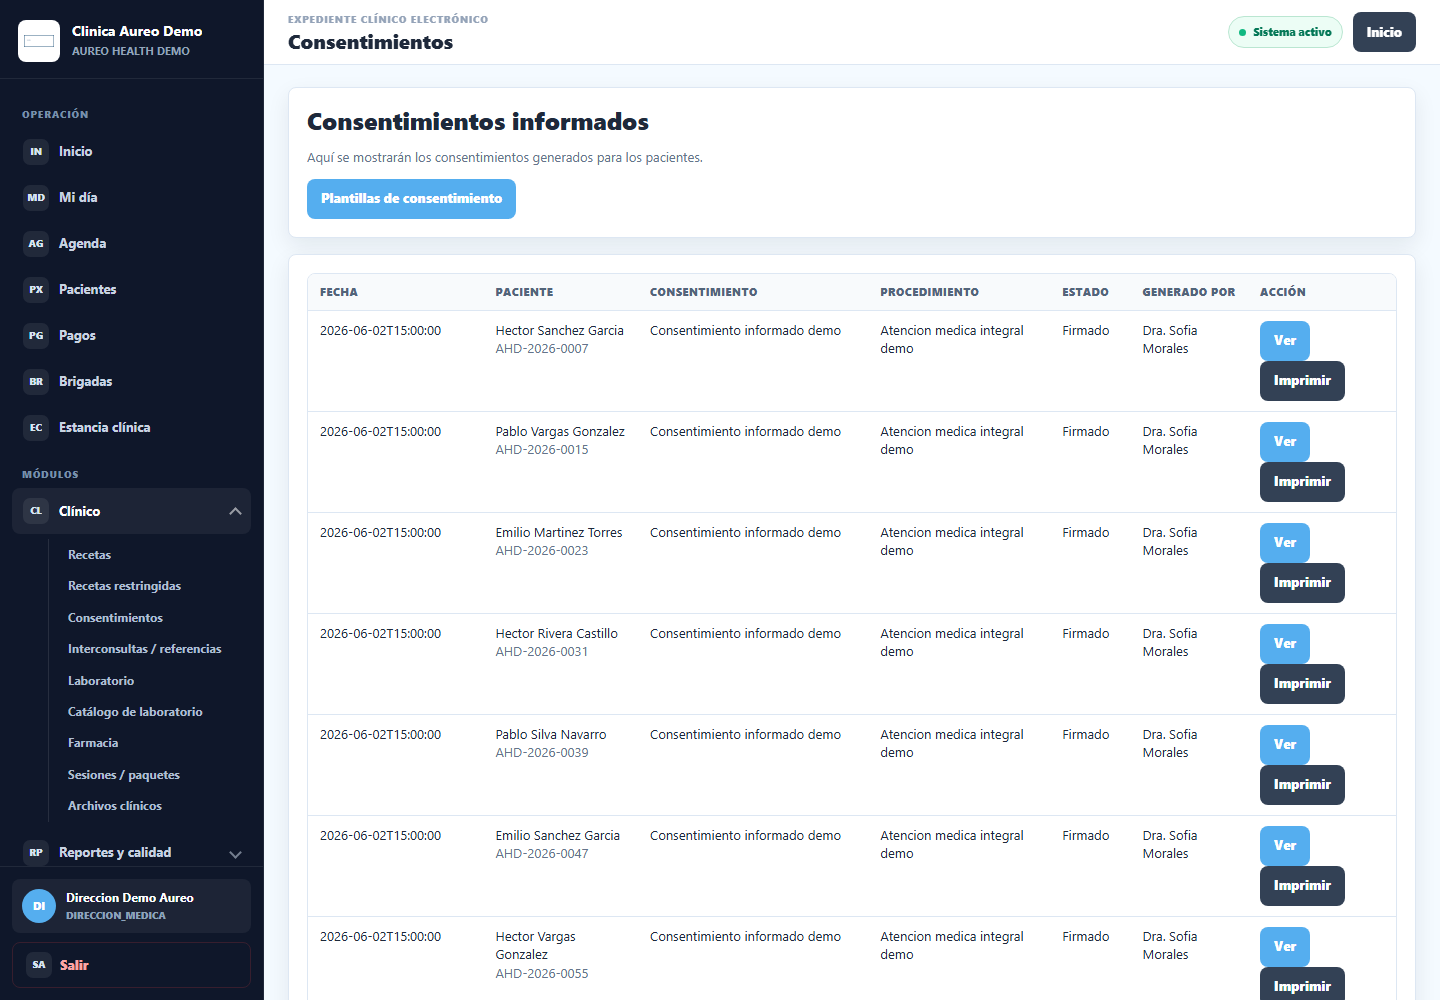The width and height of the screenshot is (1440, 1000).
Task: Click Ver for Hector Rivera Castillo
Action: coord(1284,644)
